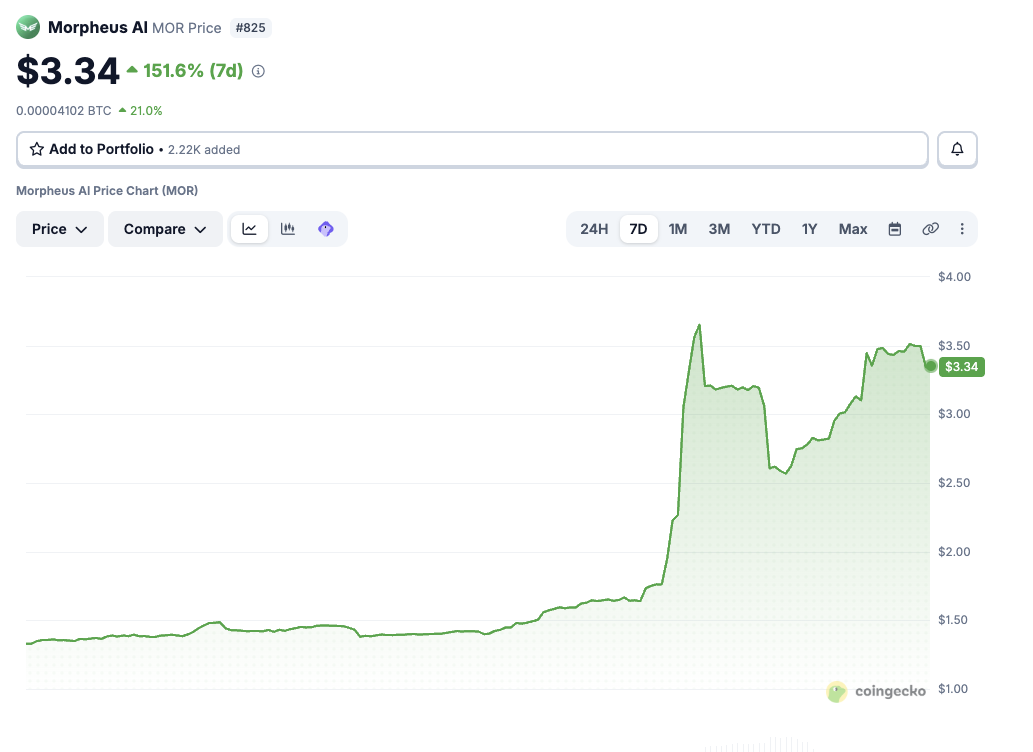Viewport: 1033px width, 752px height.
Task: Open the calendar date range picker
Action: (895, 229)
